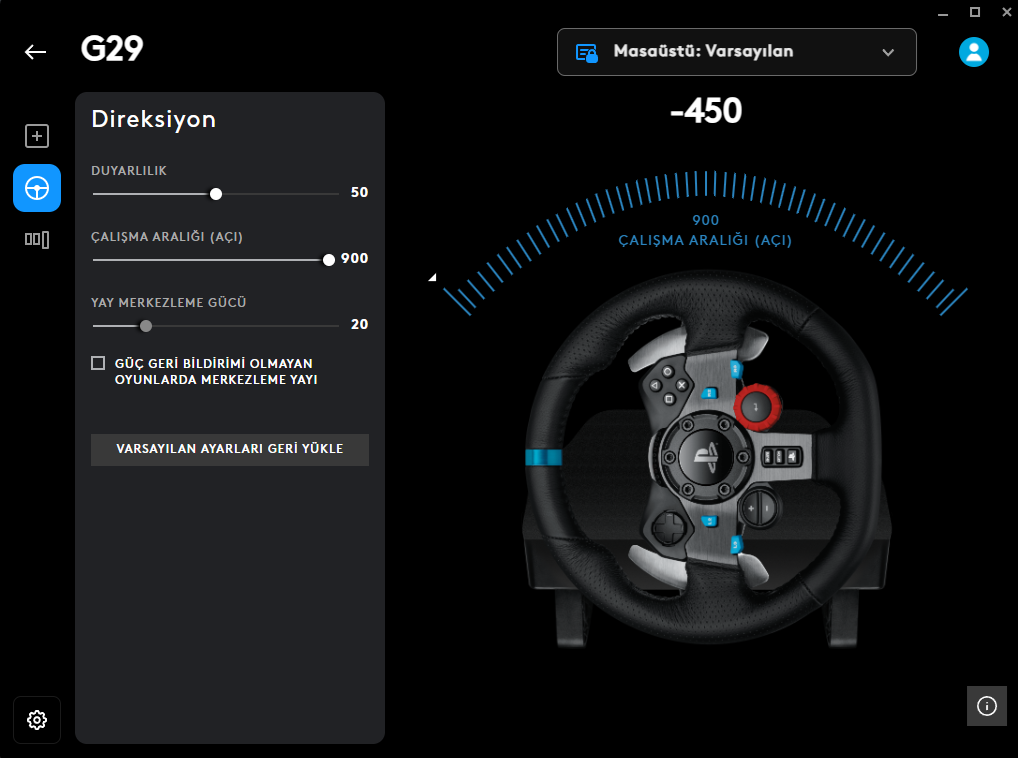Viewport: 1018px width, 758px height.
Task: Click VARSAYILAN AYARLARI GERİ YÜKLE button
Action: pos(230,449)
